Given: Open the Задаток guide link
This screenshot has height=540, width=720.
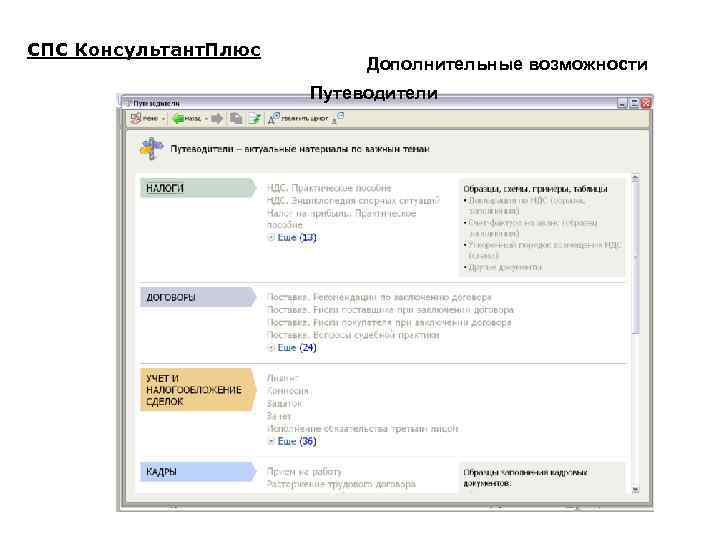Looking at the screenshot, I should (x=285, y=404).
